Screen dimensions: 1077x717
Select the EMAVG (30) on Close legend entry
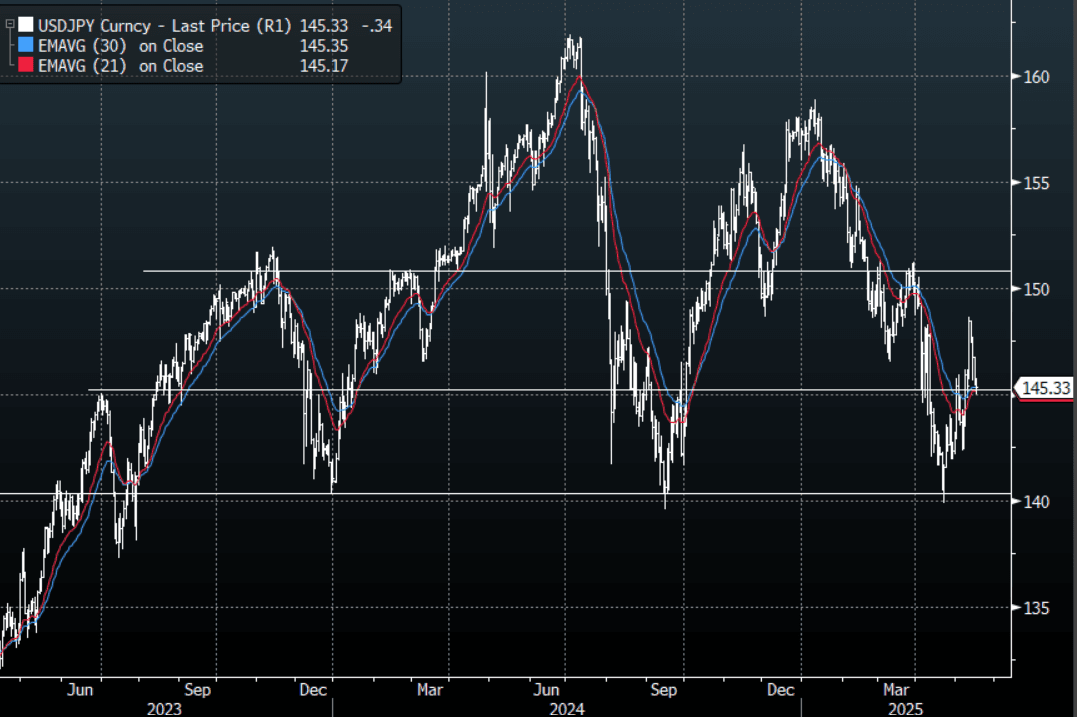point(120,46)
